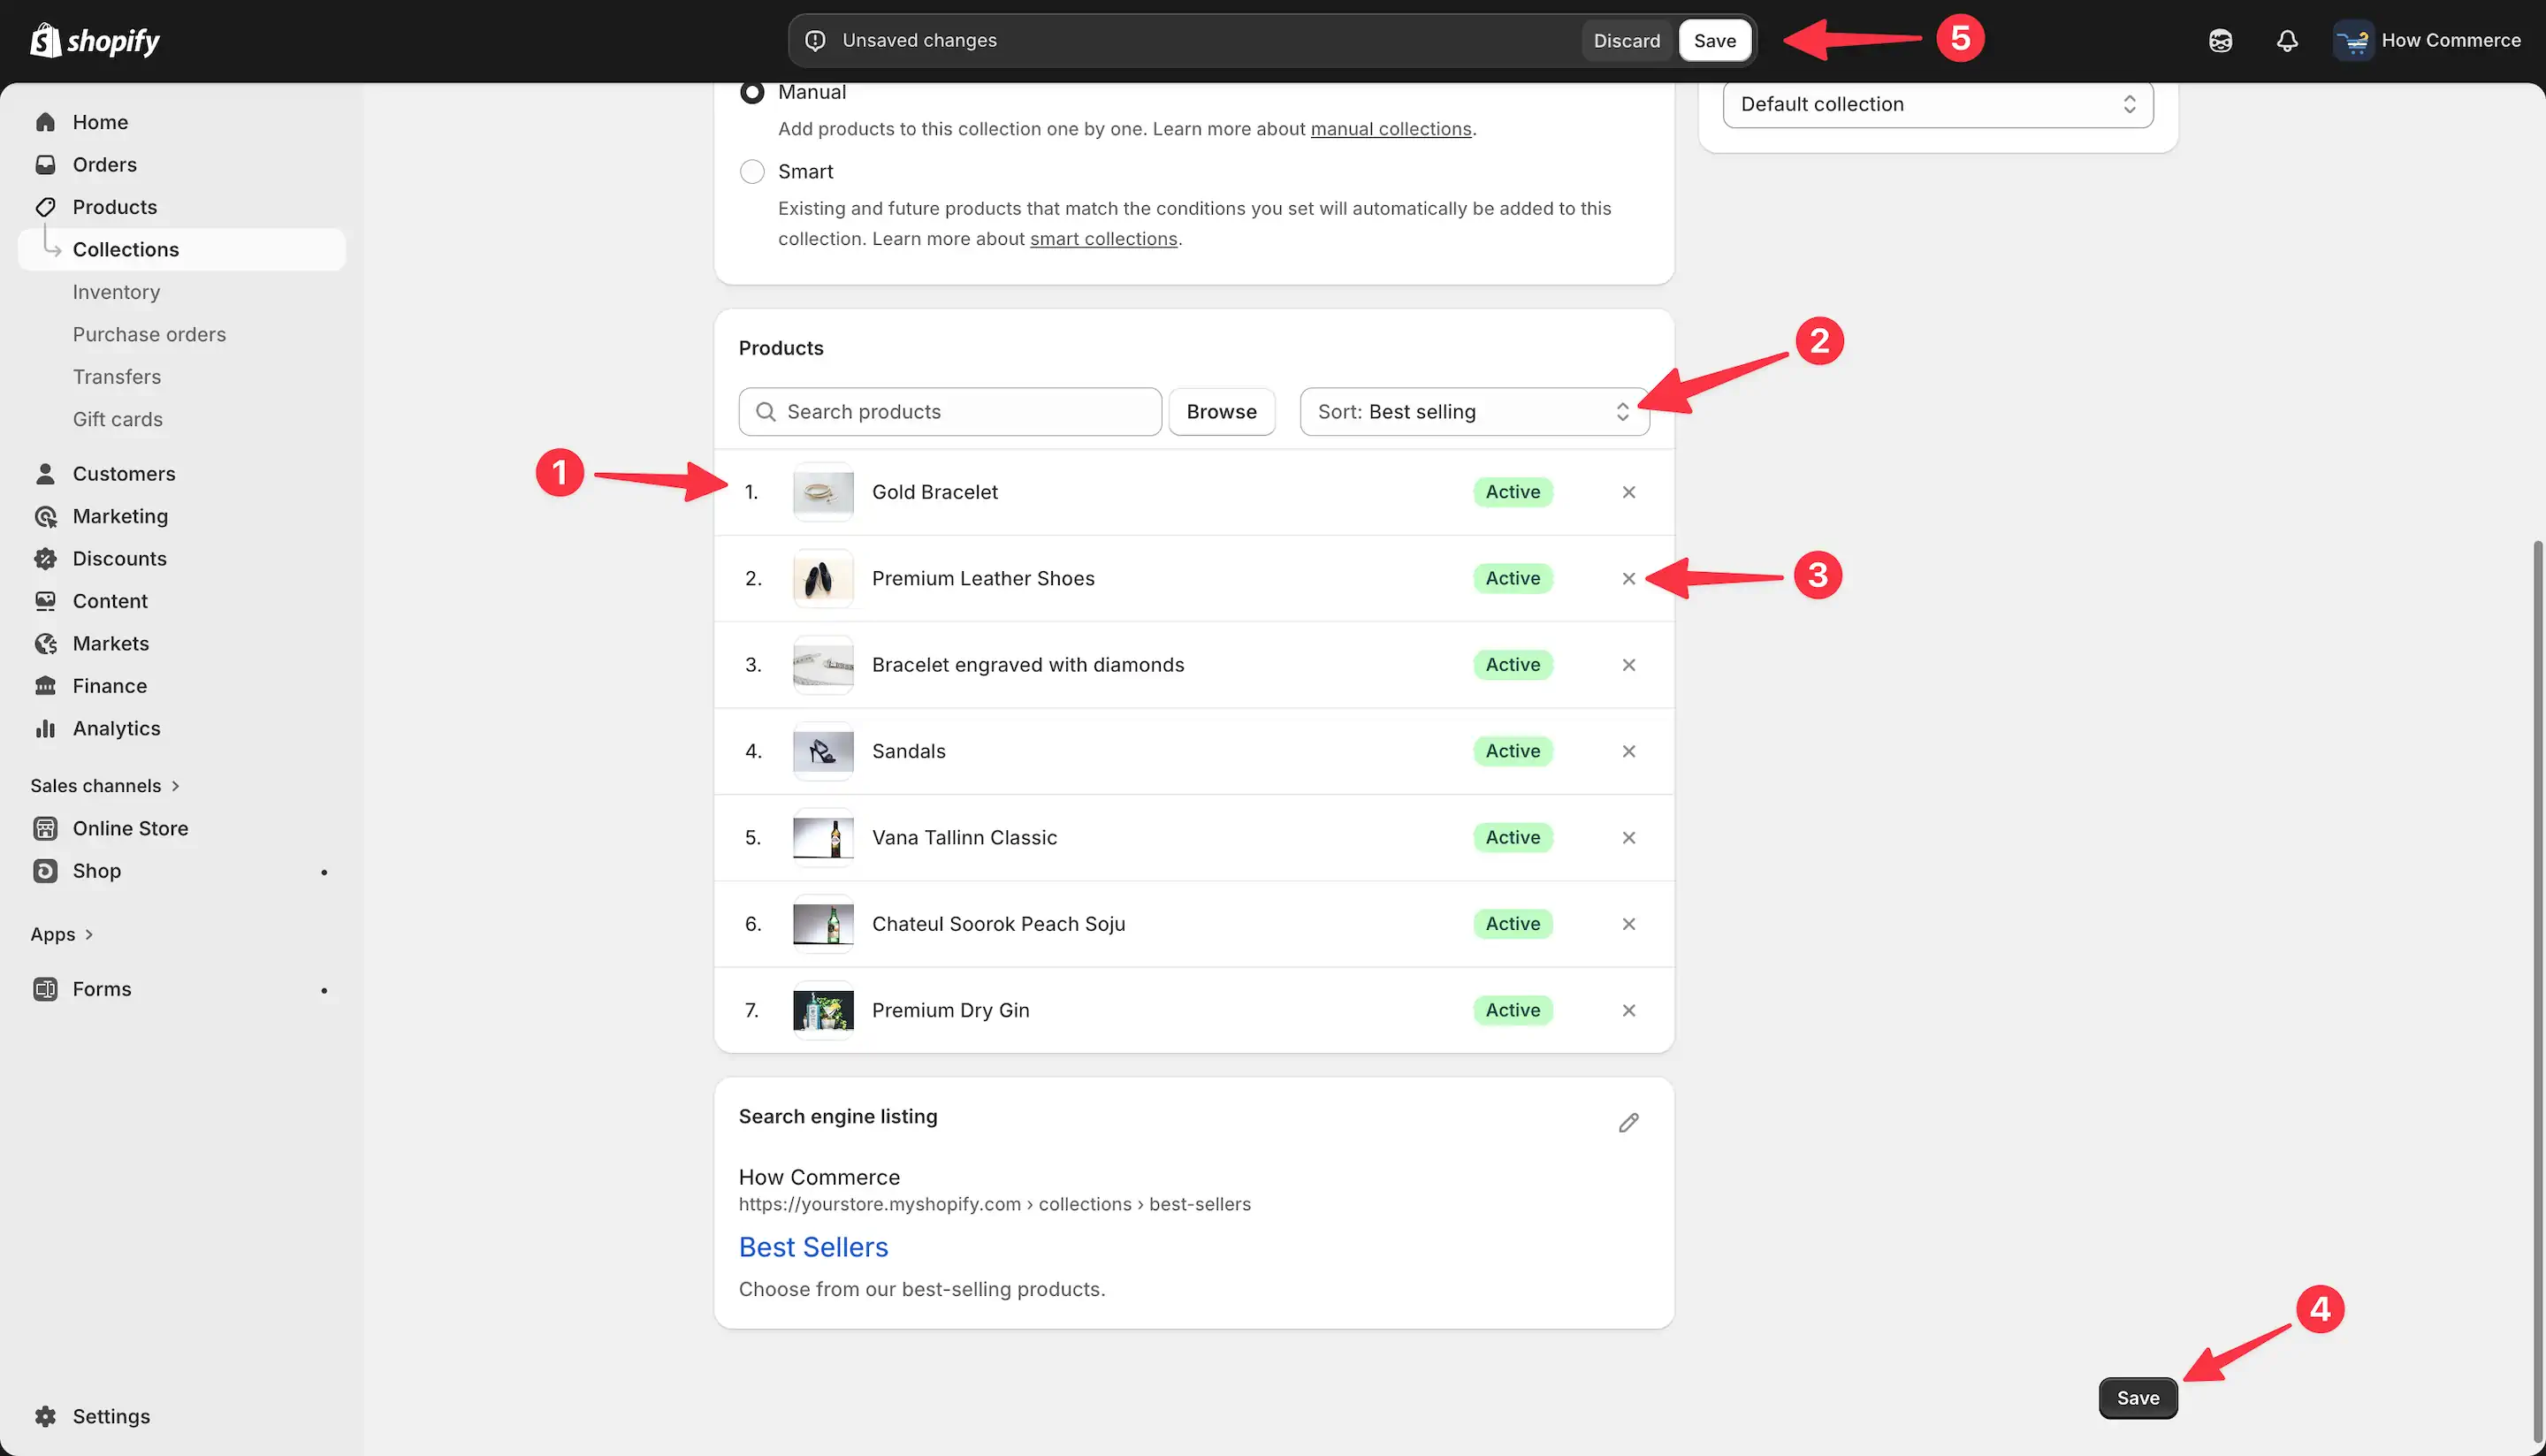Click the Active badge on Gold Bracelet

1512,492
